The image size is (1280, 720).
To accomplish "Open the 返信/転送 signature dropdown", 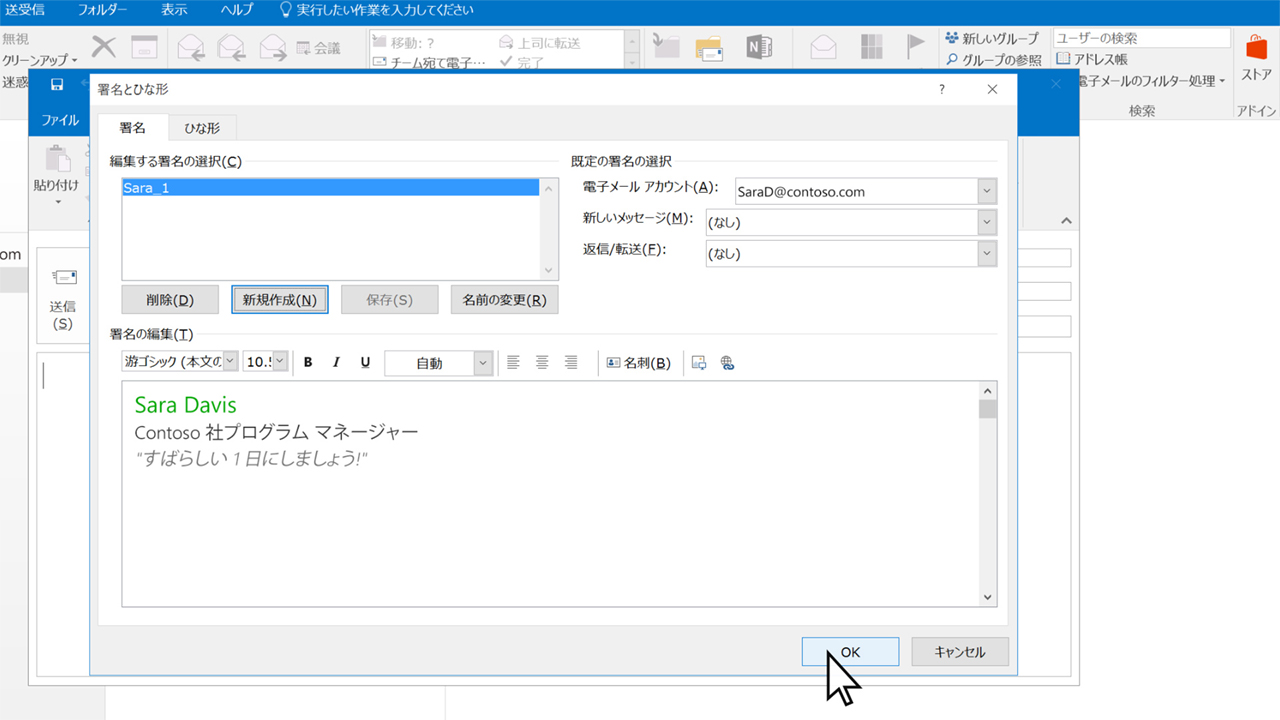I will click(988, 253).
